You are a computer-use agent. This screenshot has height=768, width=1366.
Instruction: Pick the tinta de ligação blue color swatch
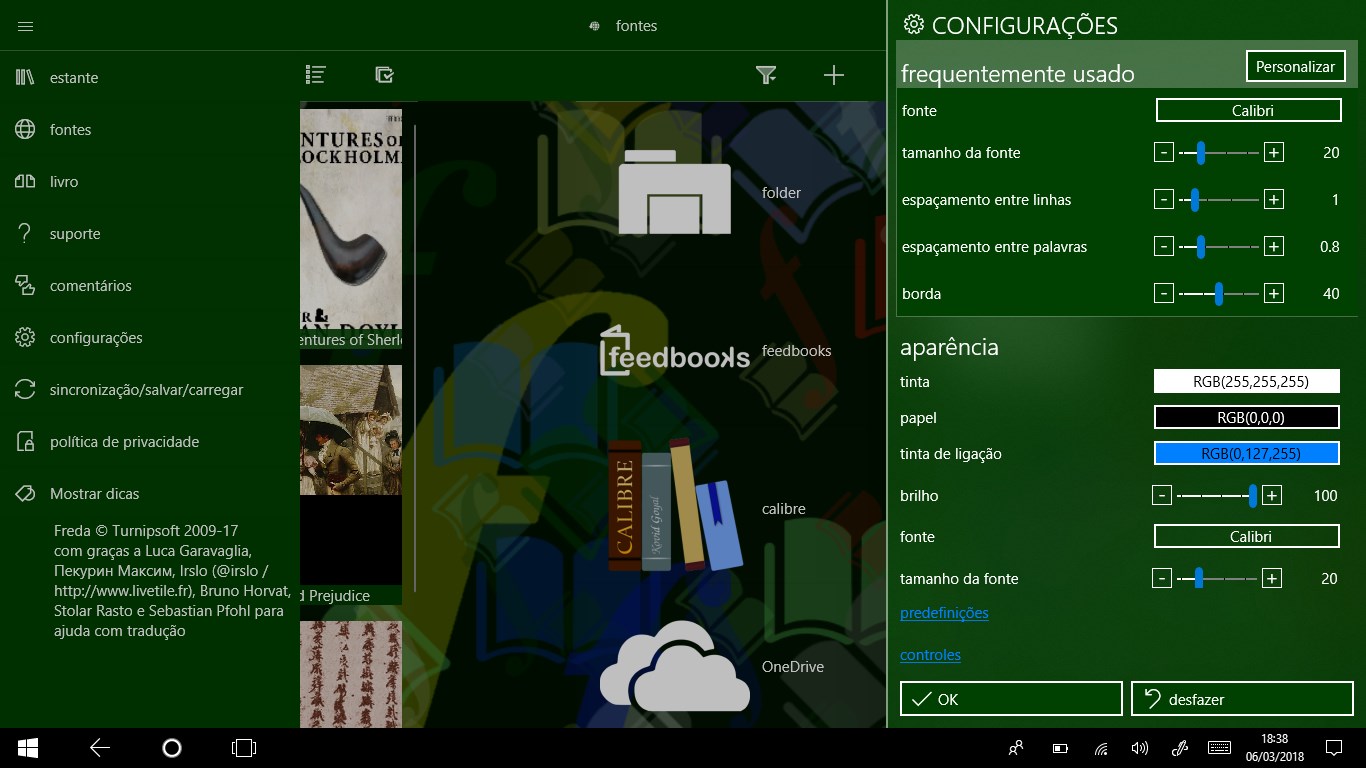point(1247,453)
